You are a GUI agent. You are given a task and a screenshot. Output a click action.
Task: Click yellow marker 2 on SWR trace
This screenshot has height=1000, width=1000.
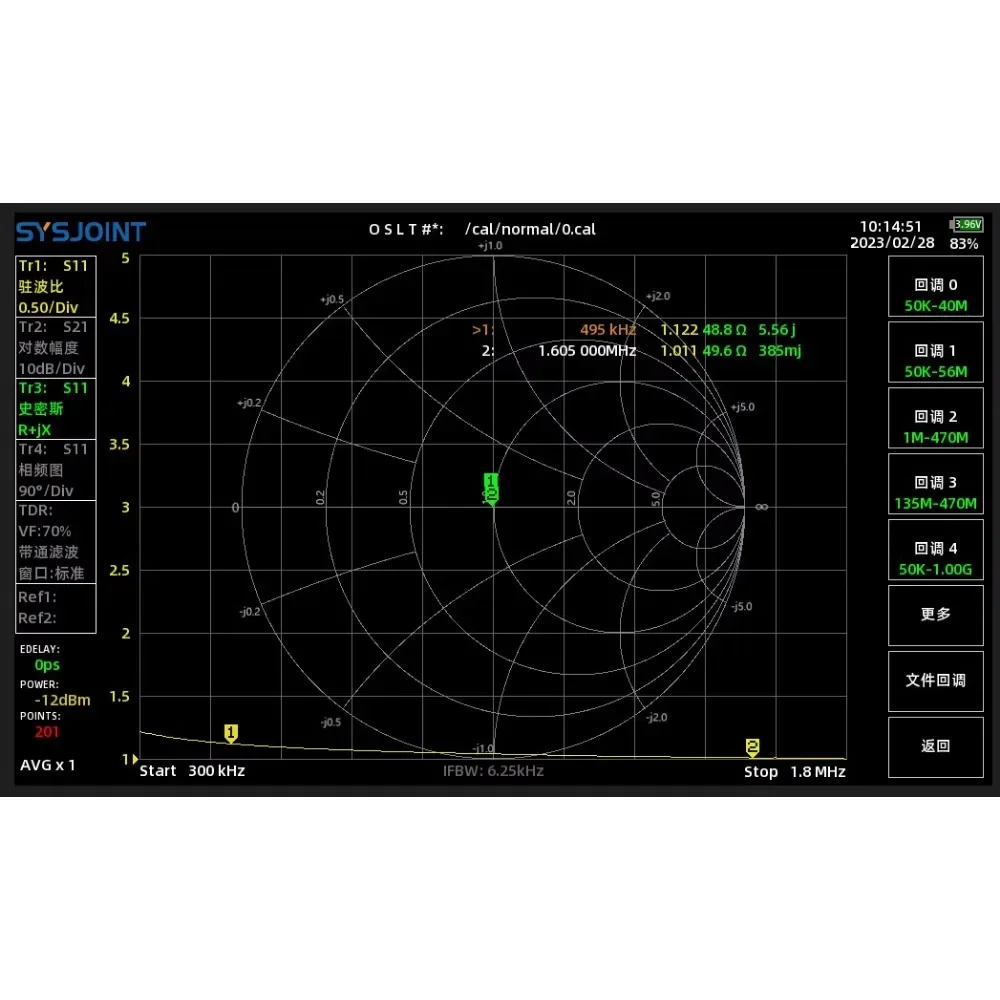coord(753,747)
